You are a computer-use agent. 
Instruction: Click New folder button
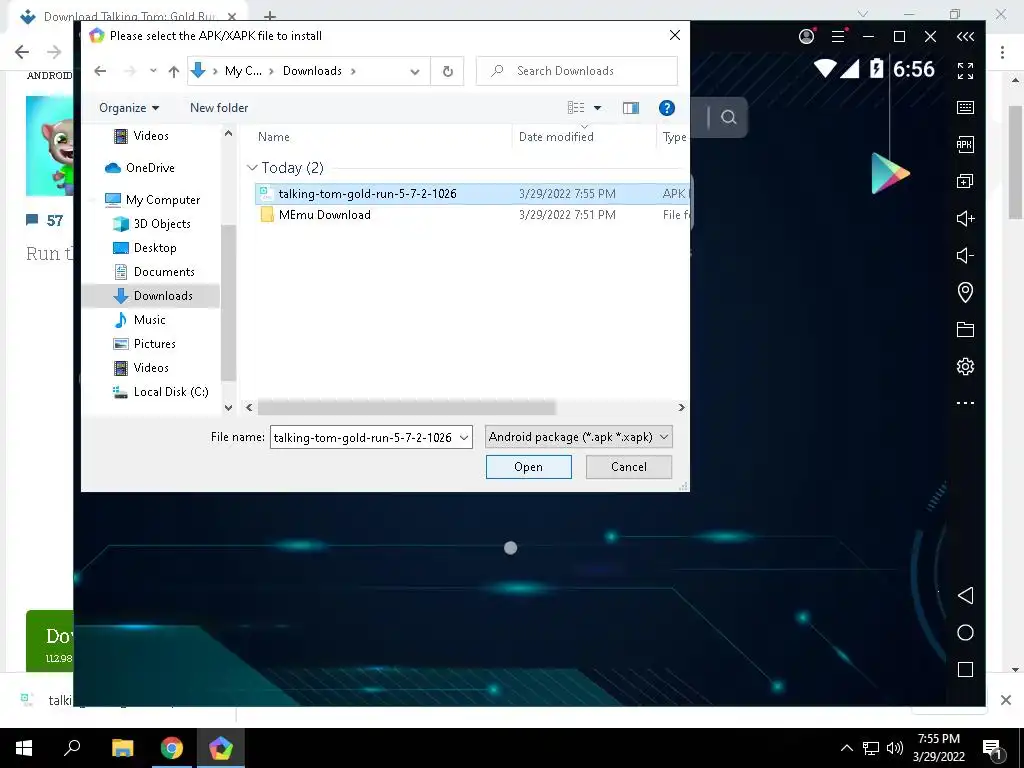pyautogui.click(x=219, y=108)
